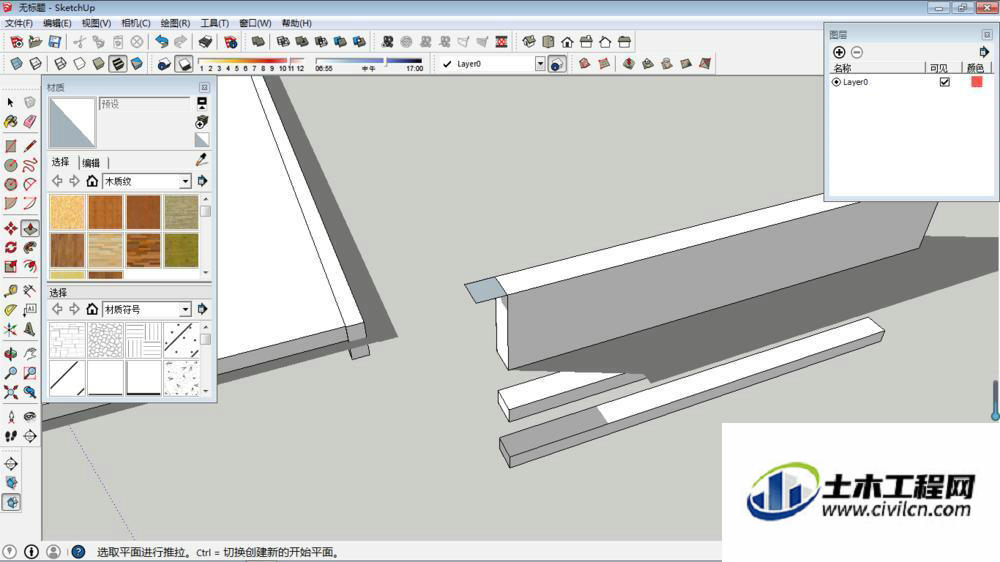Select the Rotate tool

tap(10, 248)
